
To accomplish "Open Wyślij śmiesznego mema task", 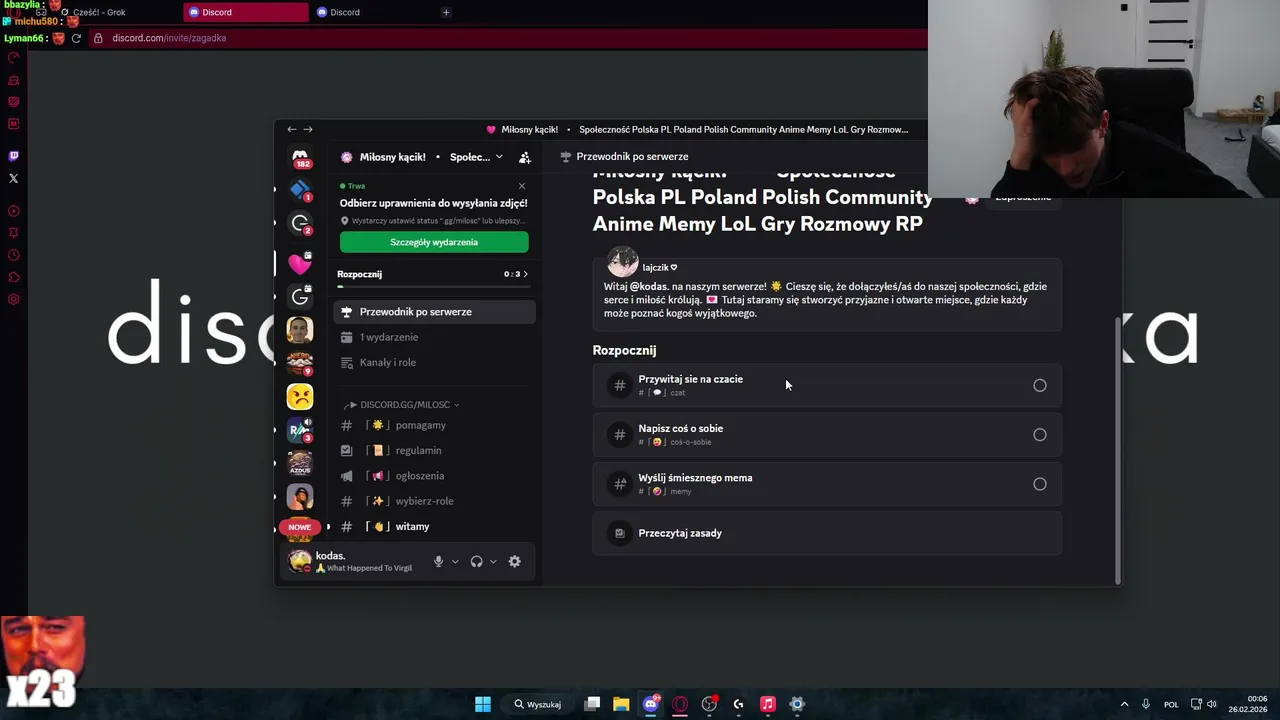I will (827, 484).
